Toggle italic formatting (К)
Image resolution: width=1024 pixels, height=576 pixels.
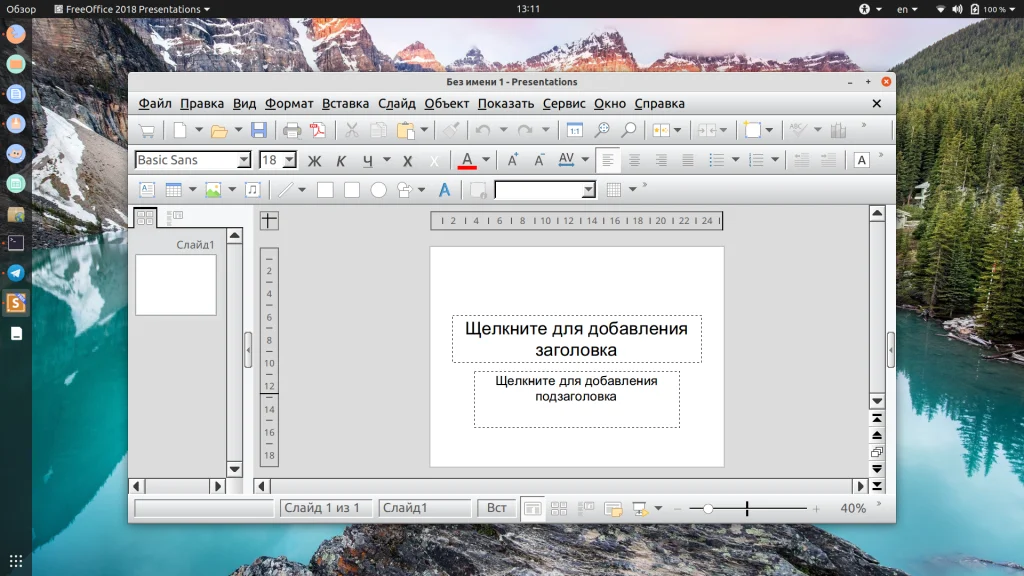[x=341, y=160]
